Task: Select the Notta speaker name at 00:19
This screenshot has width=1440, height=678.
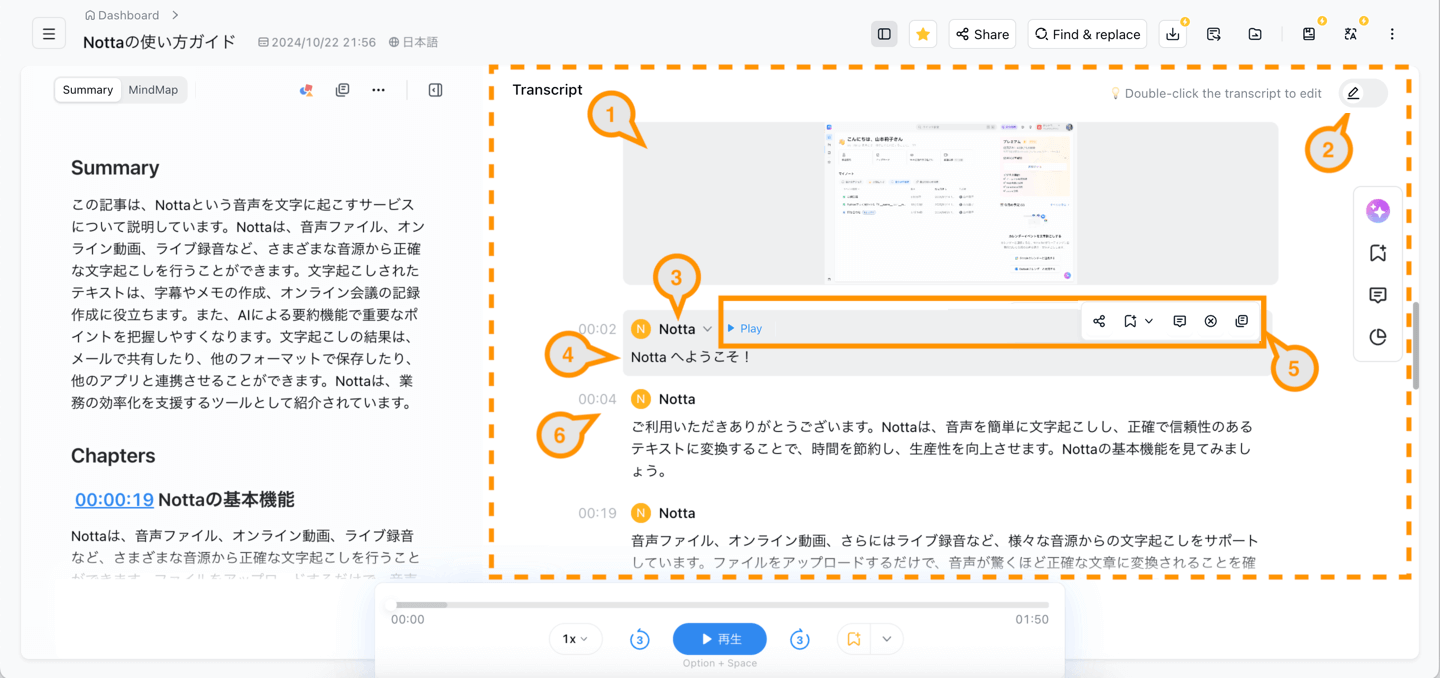Action: [677, 513]
